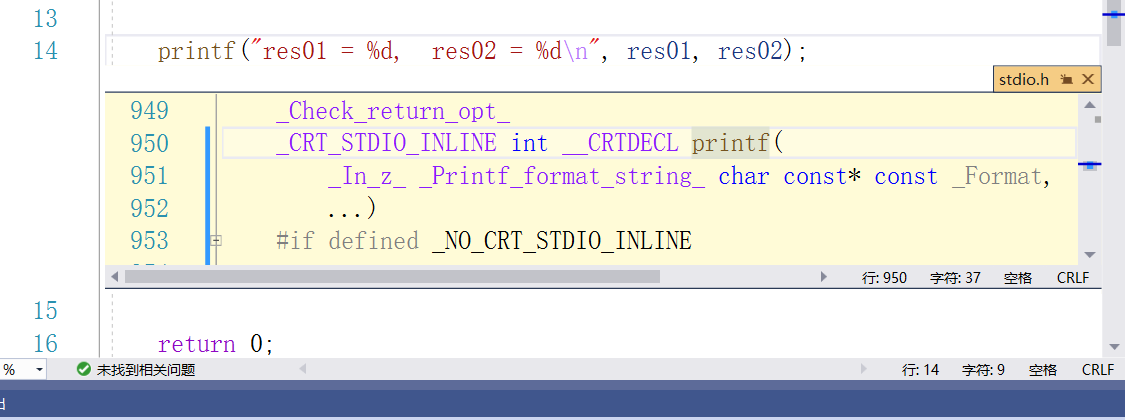This screenshot has height=420, width=1125.
Task: Click the highlighted printf identifier on line 950
Action: click(x=730, y=144)
